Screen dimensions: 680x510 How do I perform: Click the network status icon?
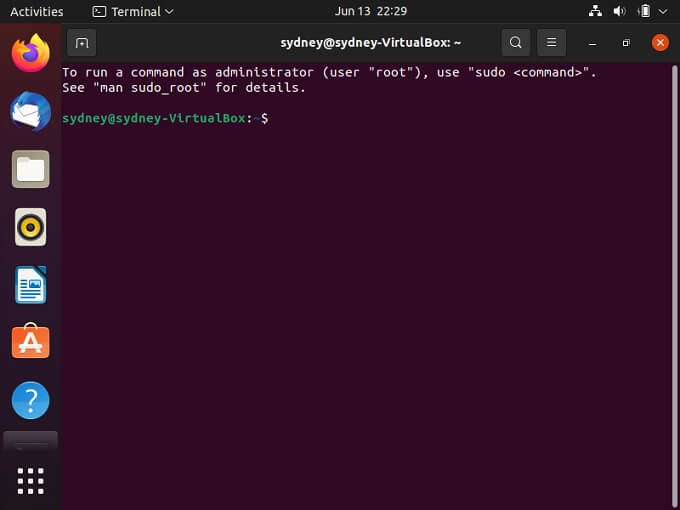[x=595, y=11]
